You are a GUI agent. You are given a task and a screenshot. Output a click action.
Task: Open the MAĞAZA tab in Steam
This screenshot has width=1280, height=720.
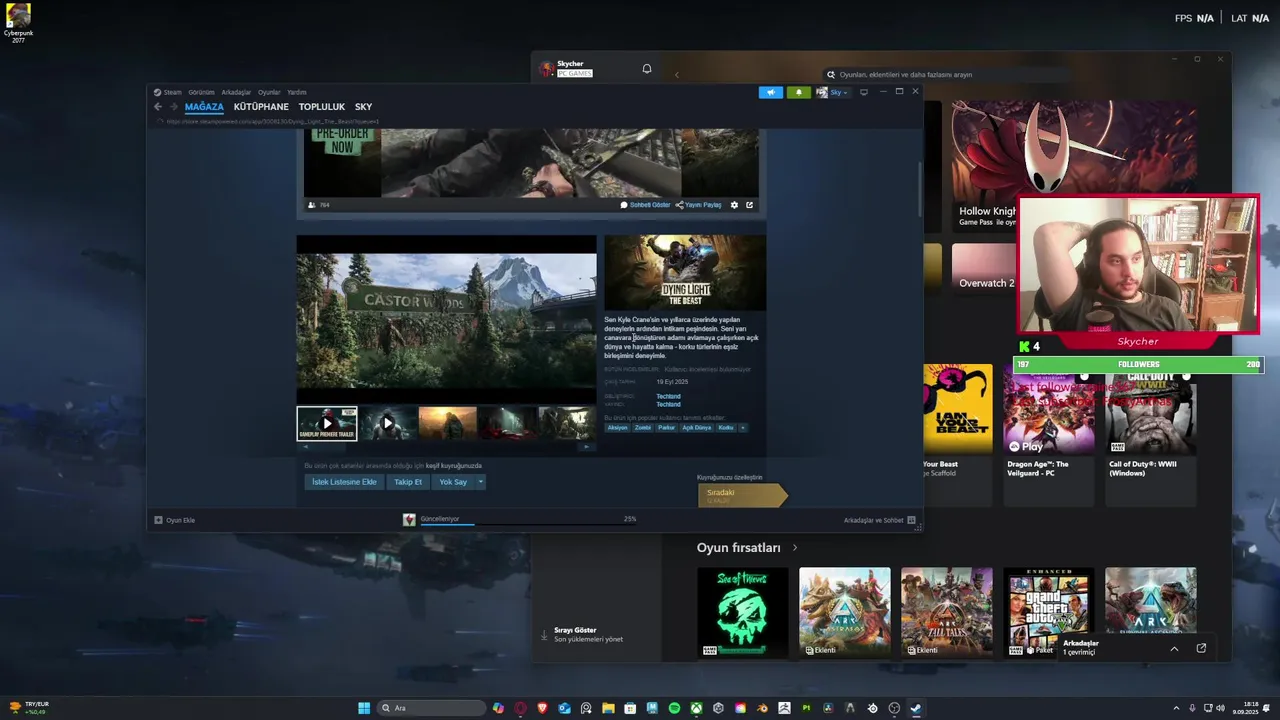point(204,107)
